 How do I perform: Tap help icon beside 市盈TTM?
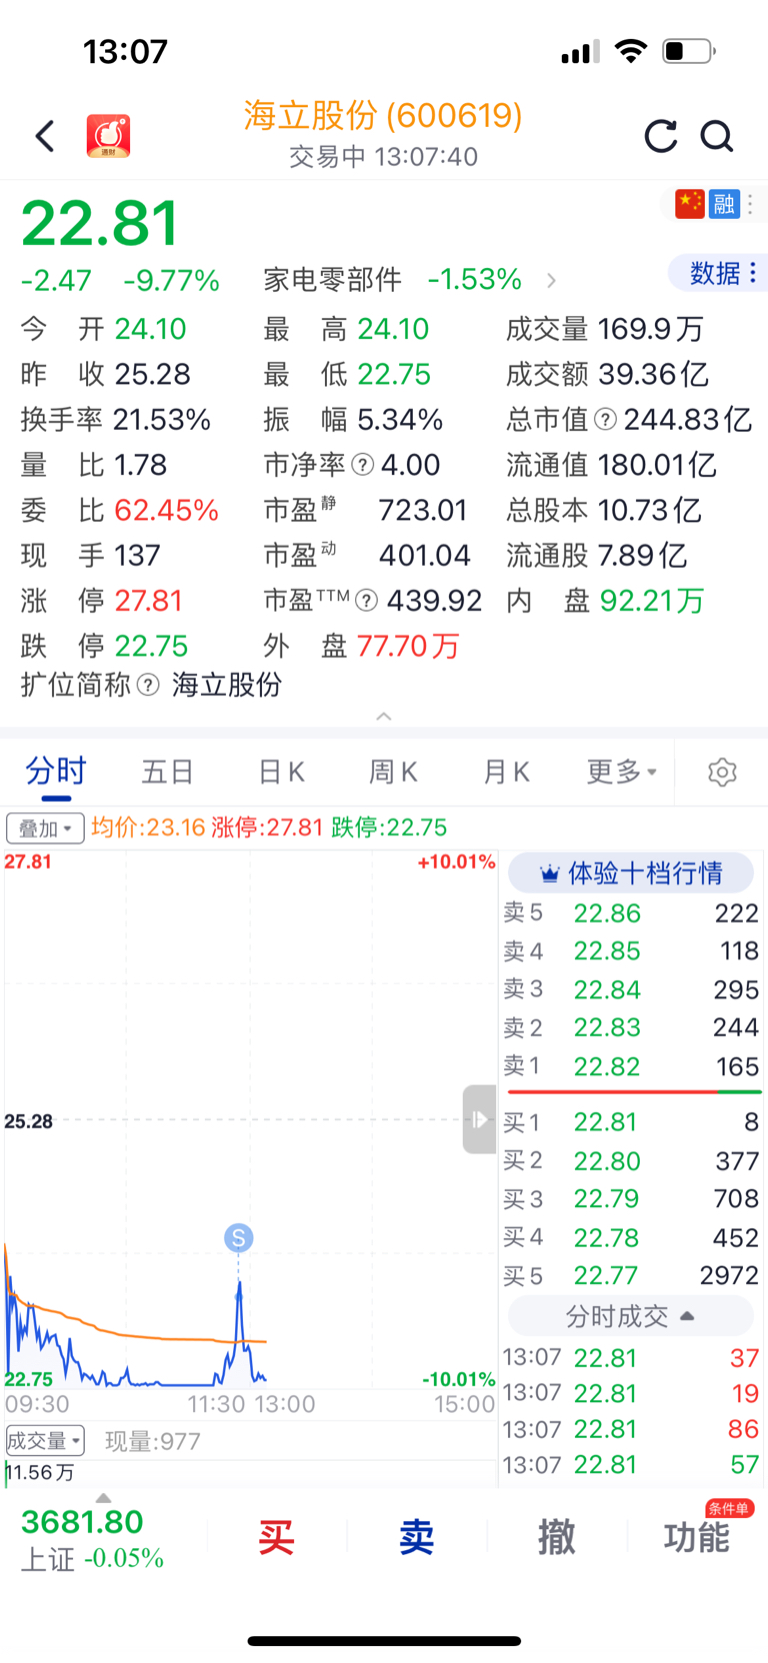click(367, 600)
